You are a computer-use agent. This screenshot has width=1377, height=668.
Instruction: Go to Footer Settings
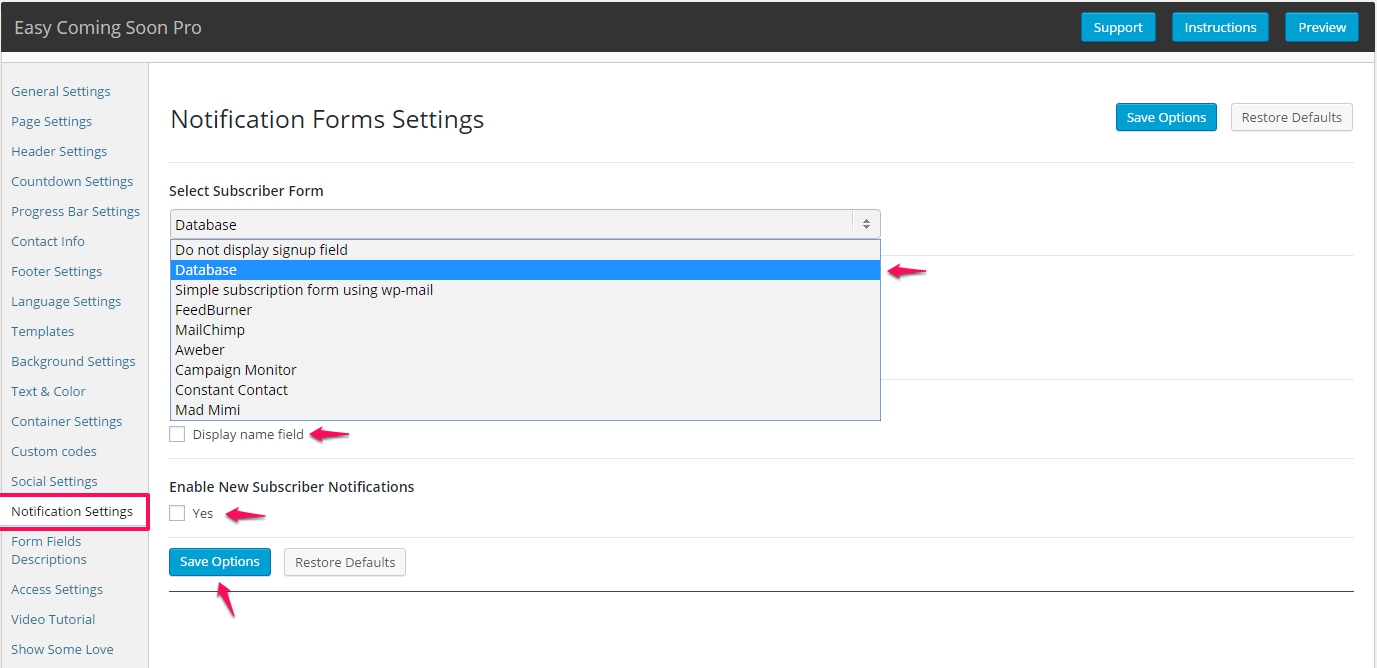57,271
